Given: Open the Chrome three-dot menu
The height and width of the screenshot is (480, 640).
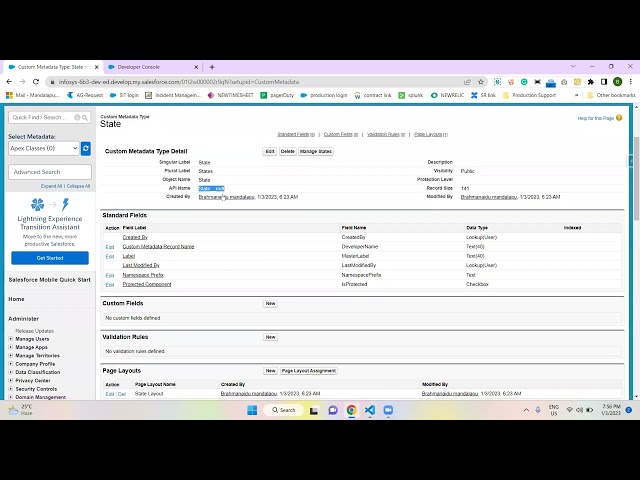Looking at the screenshot, I should (x=631, y=82).
